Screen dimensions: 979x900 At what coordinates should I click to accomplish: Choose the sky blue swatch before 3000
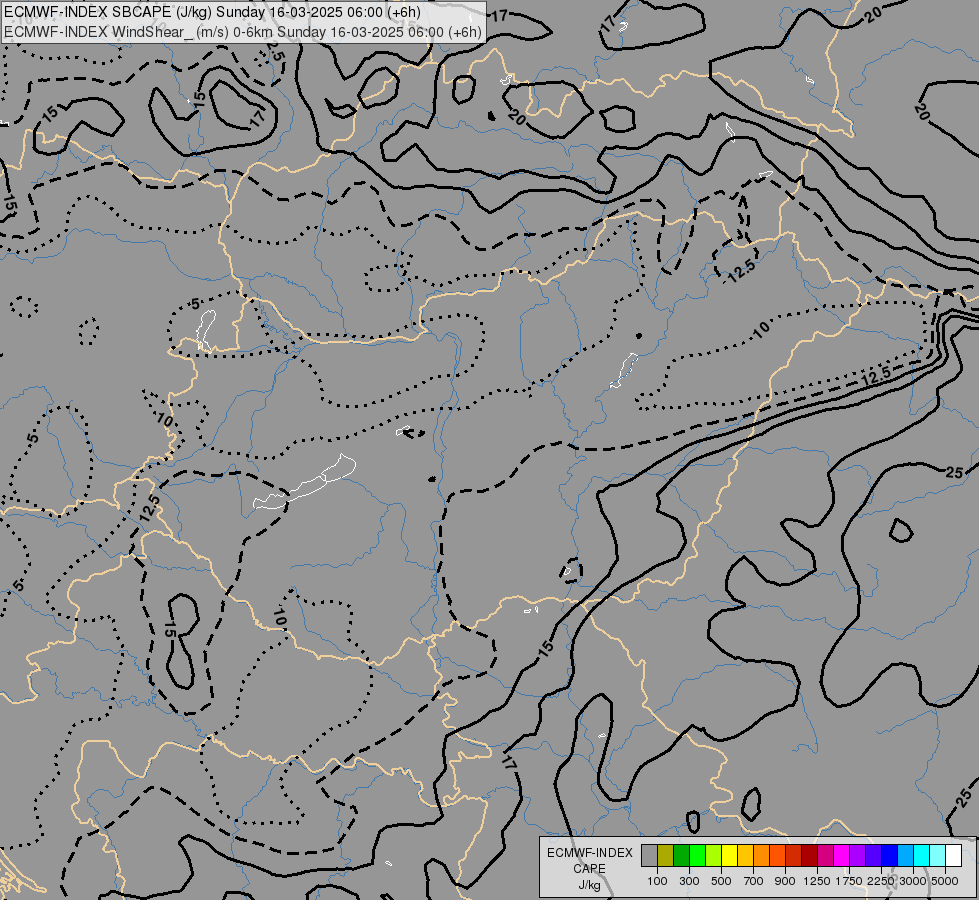(905, 855)
